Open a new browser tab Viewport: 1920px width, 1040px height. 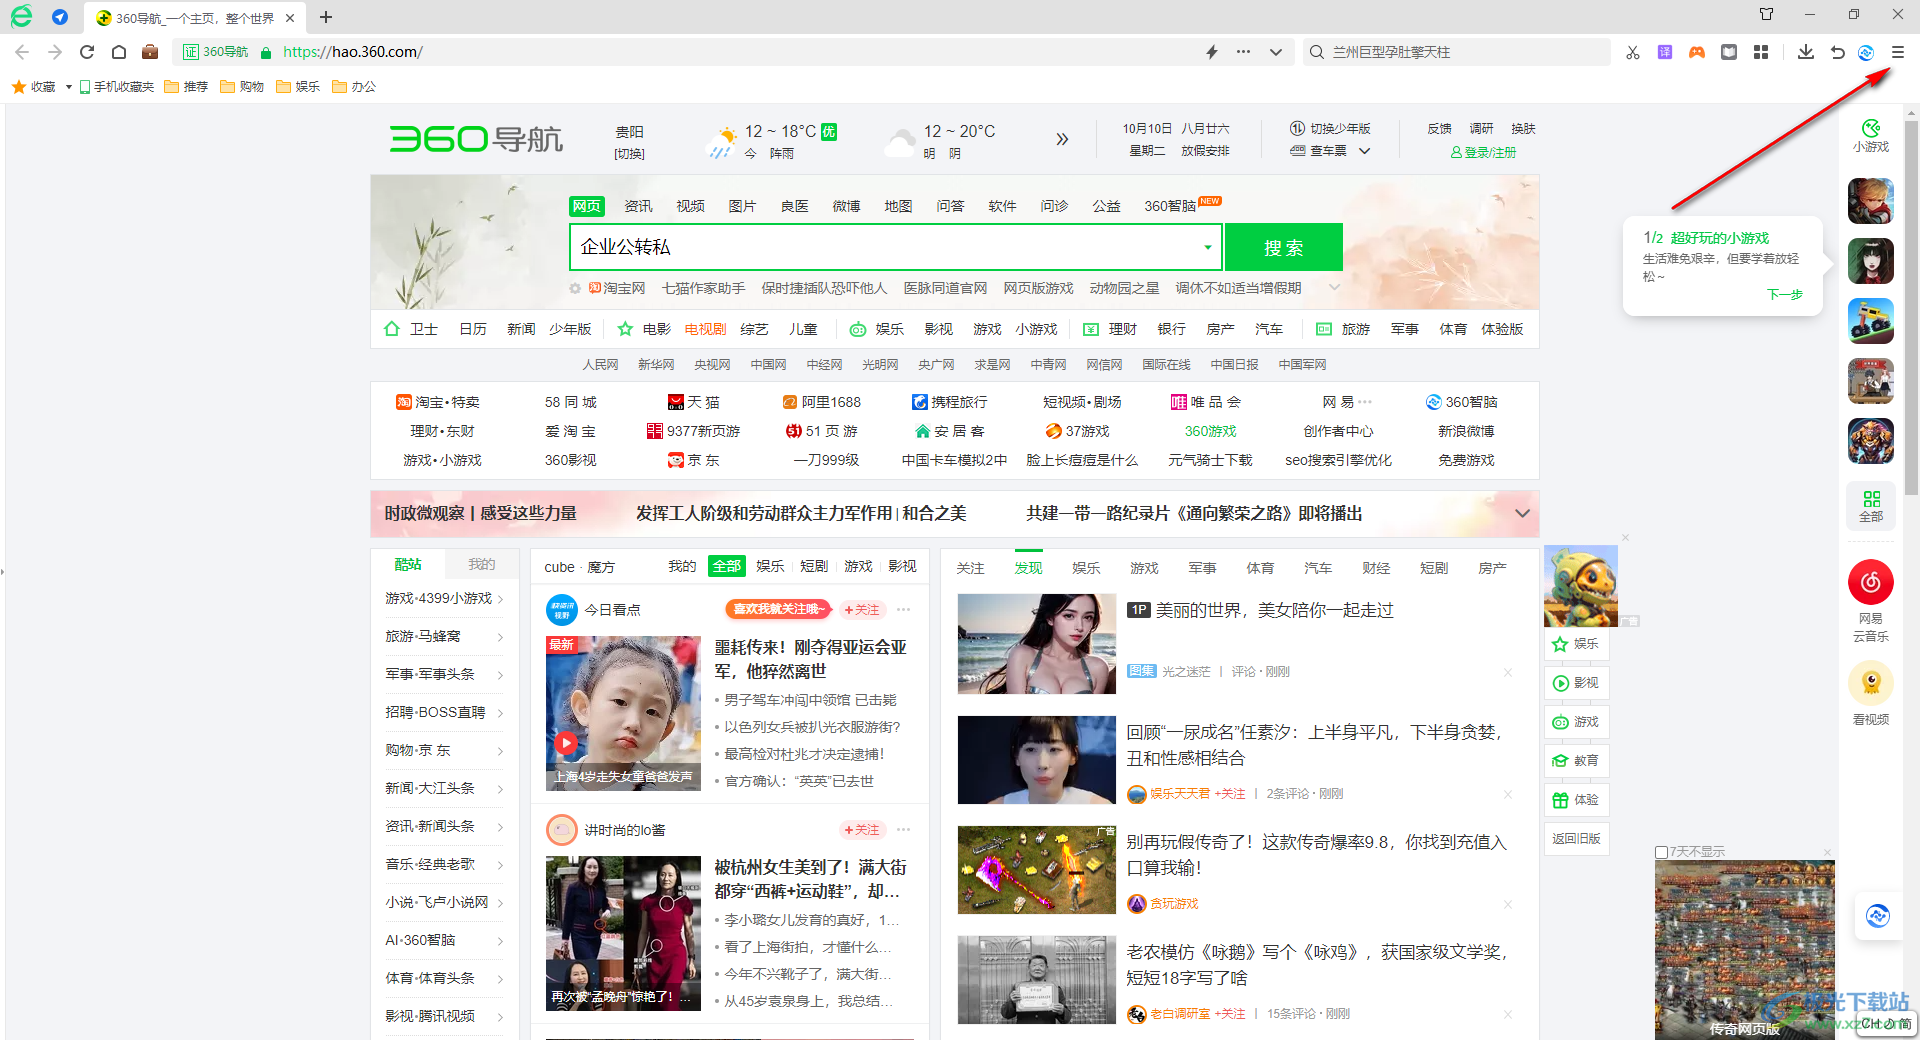326,17
